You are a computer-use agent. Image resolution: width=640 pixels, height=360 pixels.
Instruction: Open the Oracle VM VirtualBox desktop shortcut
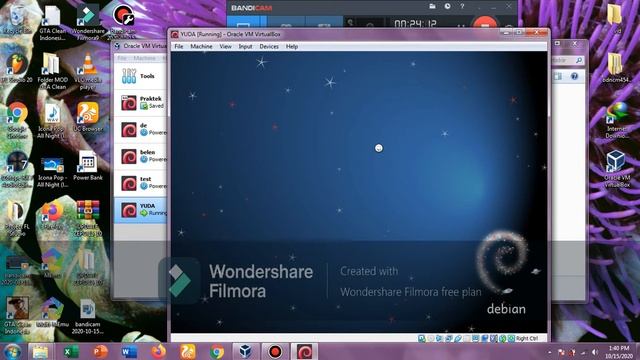point(616,168)
